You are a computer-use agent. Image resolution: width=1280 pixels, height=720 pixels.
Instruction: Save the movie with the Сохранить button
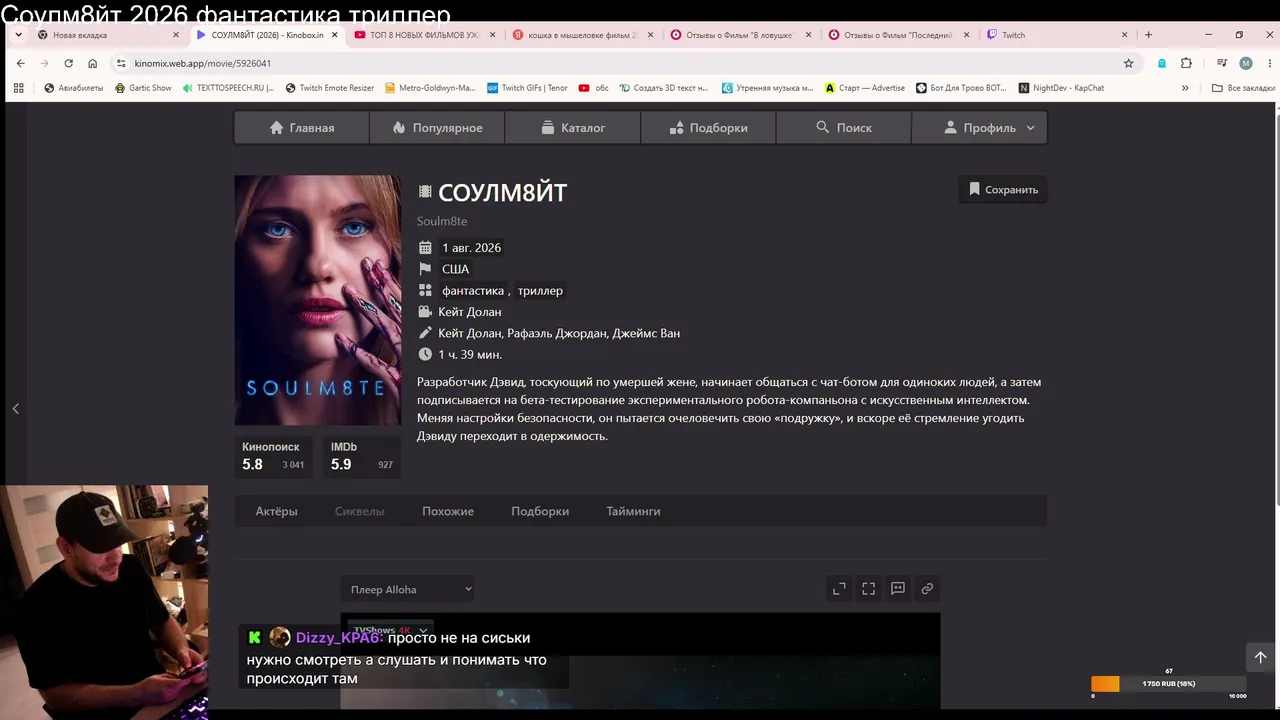click(x=1002, y=190)
